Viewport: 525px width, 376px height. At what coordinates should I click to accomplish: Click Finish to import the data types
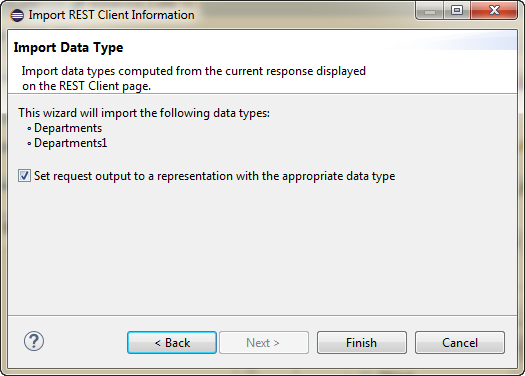[x=362, y=343]
